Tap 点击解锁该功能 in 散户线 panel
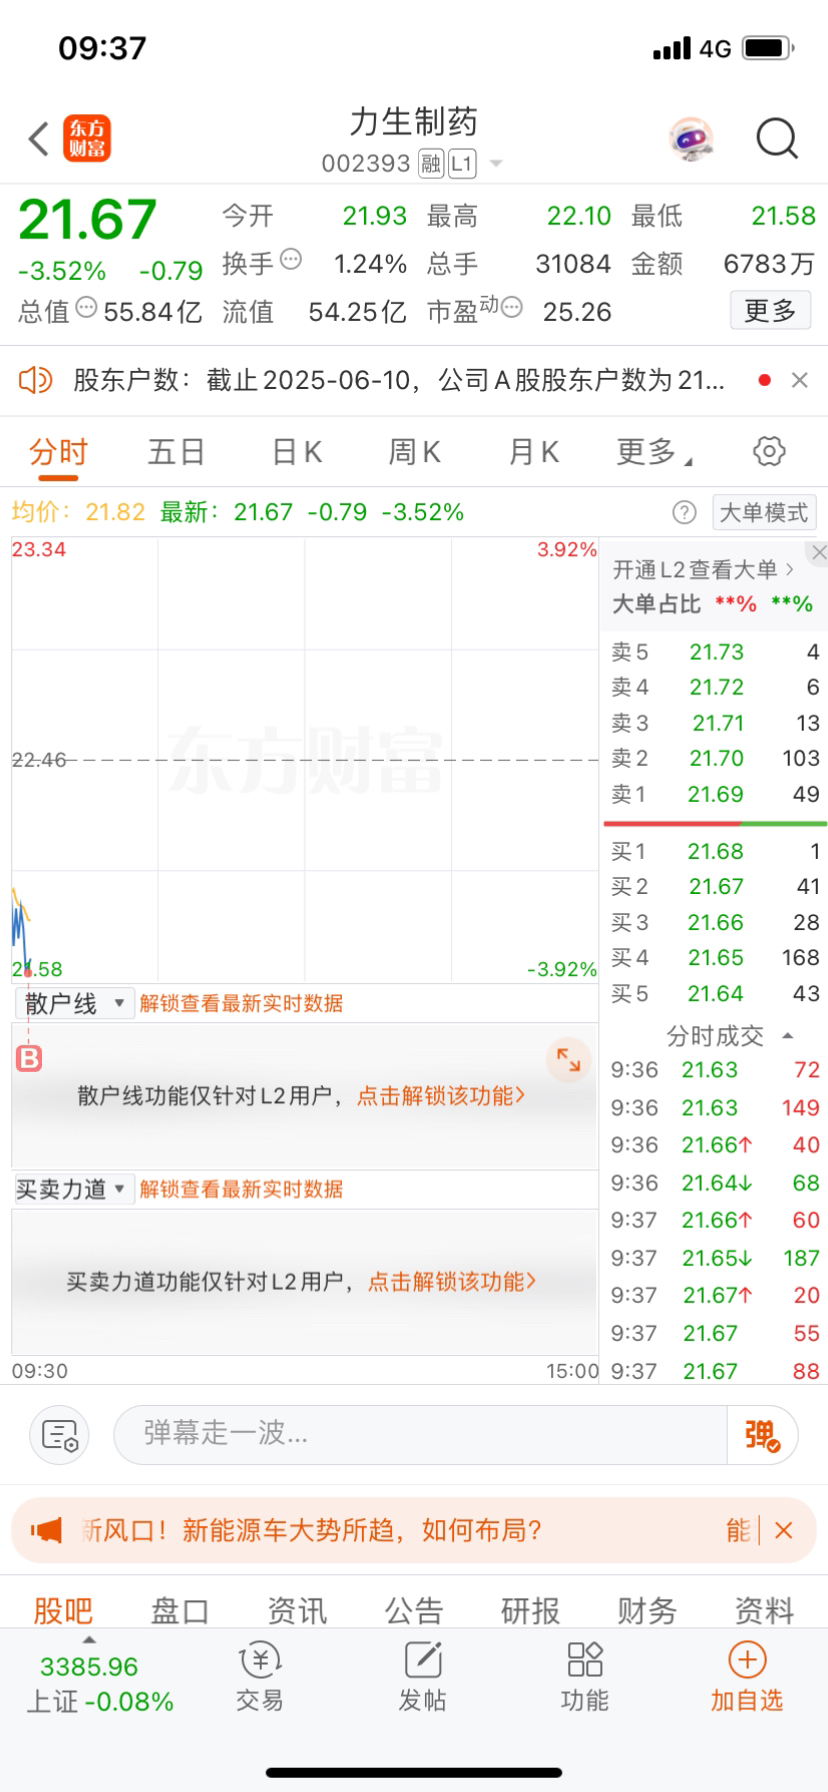This screenshot has height=1792, width=828. pyautogui.click(x=440, y=1096)
